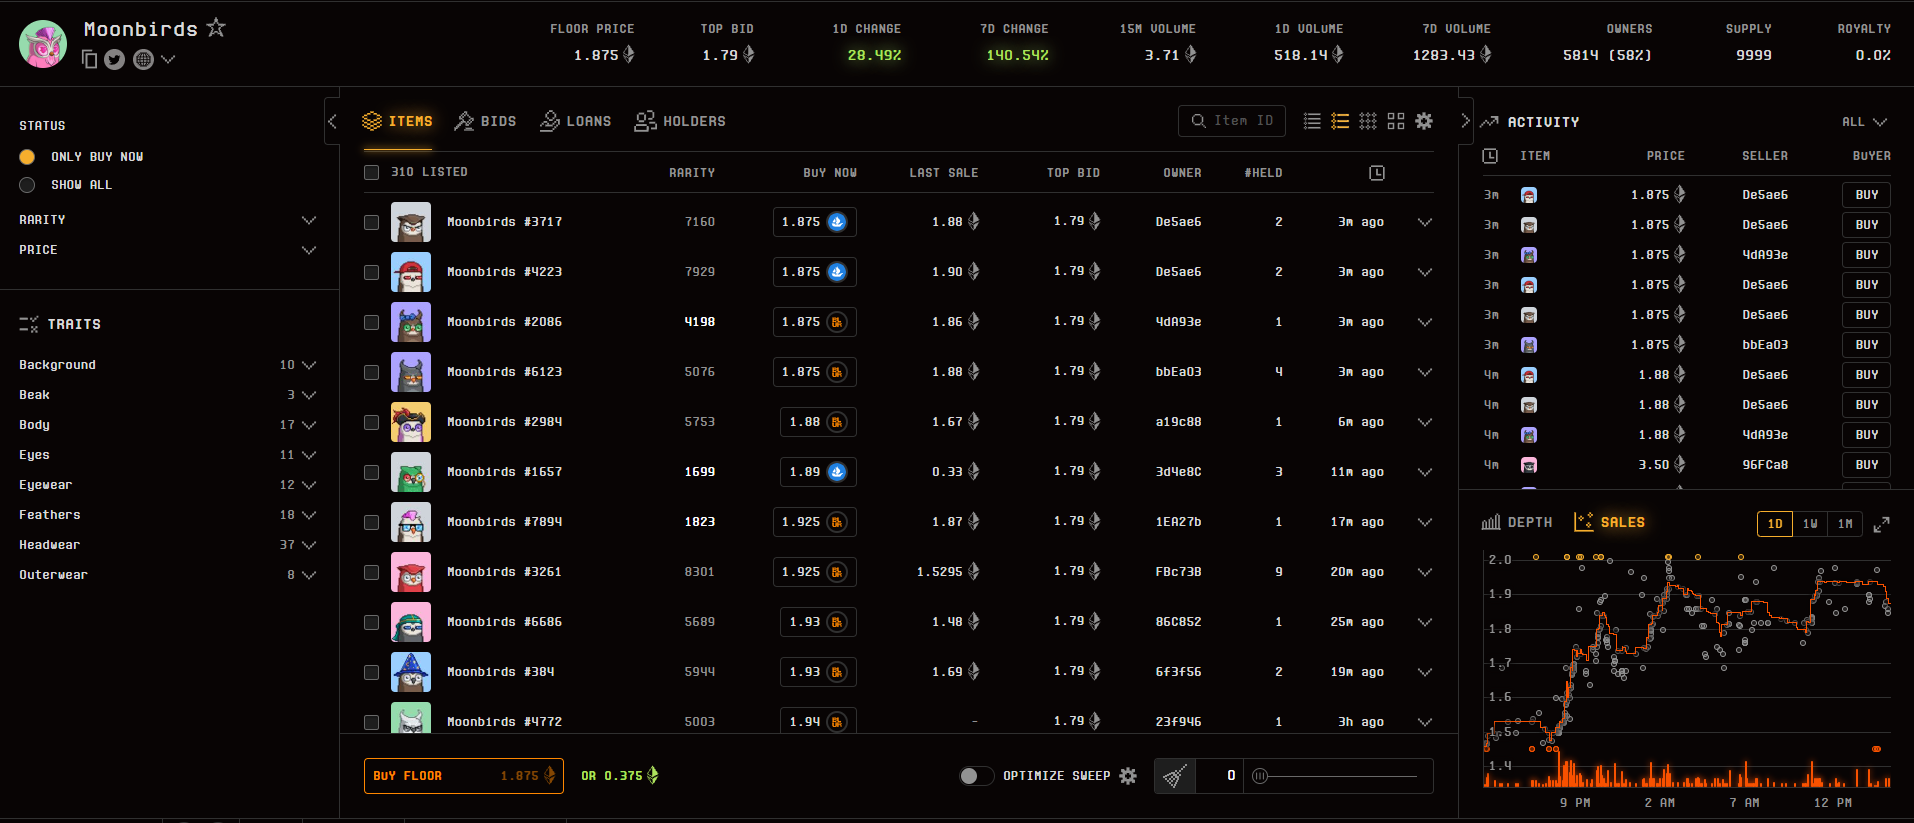Click the Buy Floor button
This screenshot has height=823, width=1914.
(x=463, y=776)
